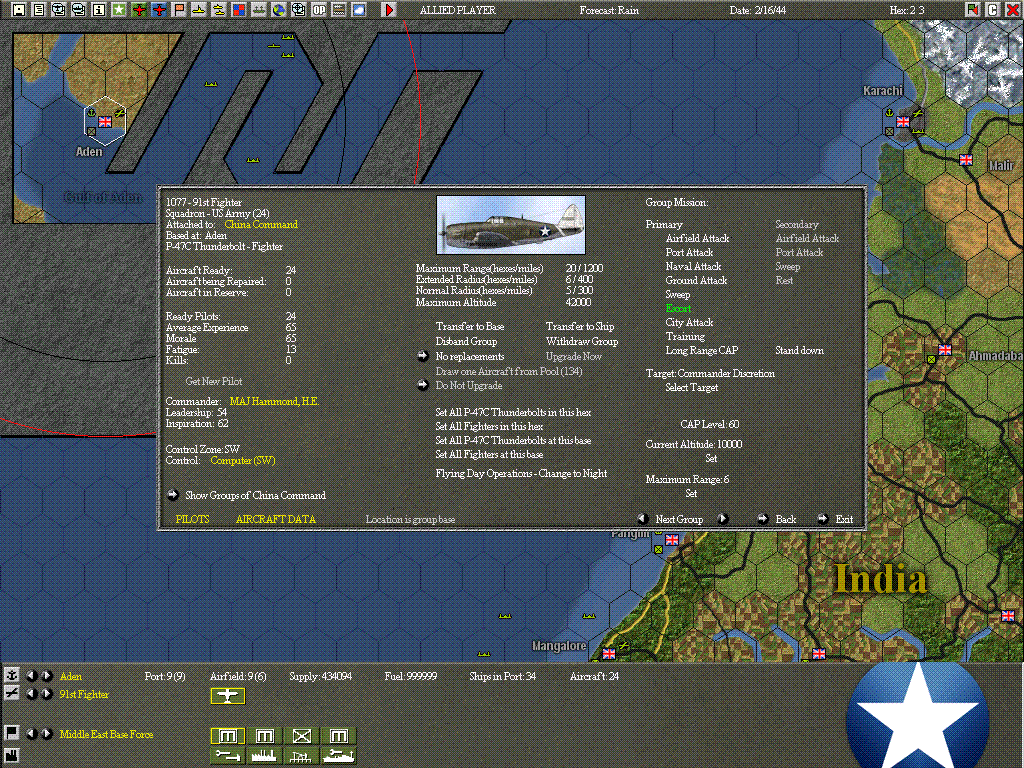Select the highlighted Escort primary mission
The height and width of the screenshot is (768, 1024).
point(678,308)
